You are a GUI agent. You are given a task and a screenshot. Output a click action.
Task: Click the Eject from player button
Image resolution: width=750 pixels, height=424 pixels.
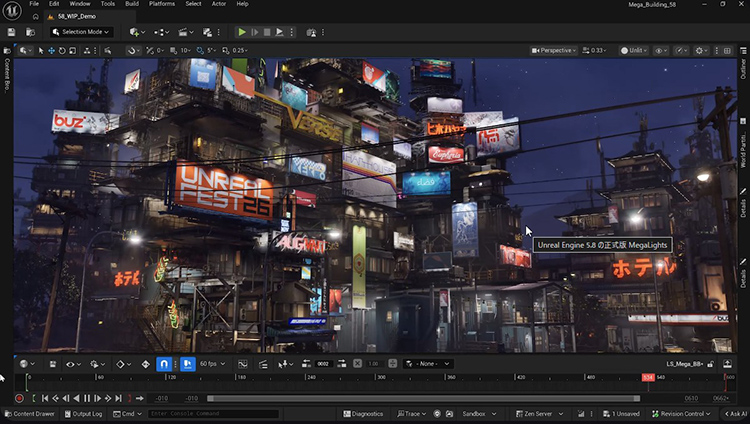[x=279, y=32]
